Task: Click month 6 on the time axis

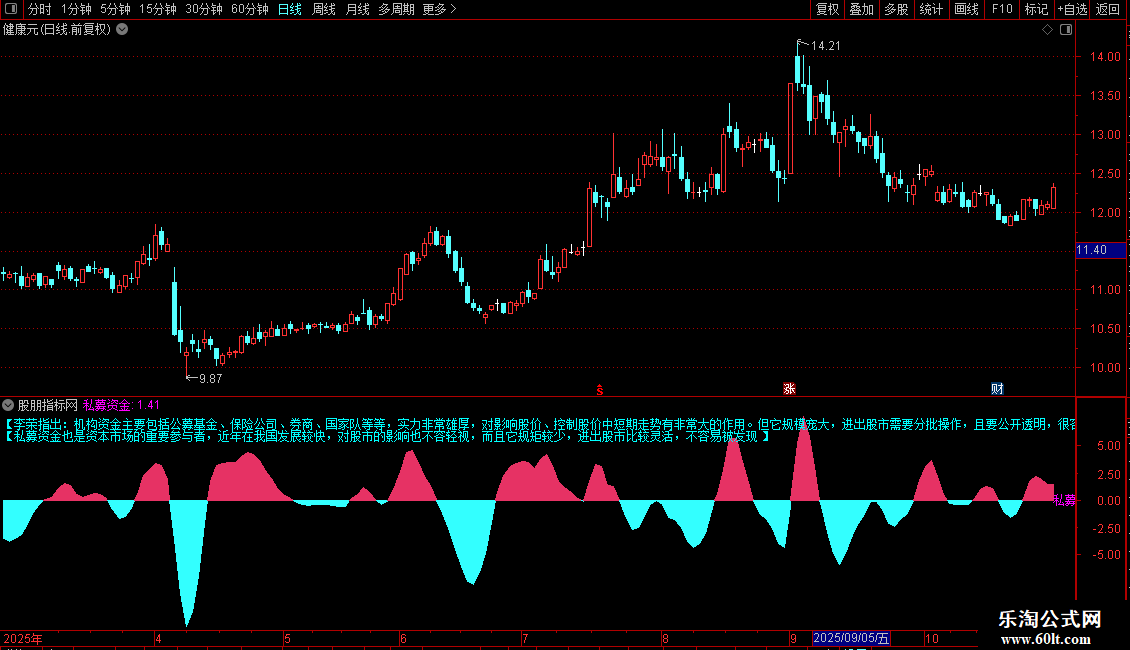Action: coord(404,639)
